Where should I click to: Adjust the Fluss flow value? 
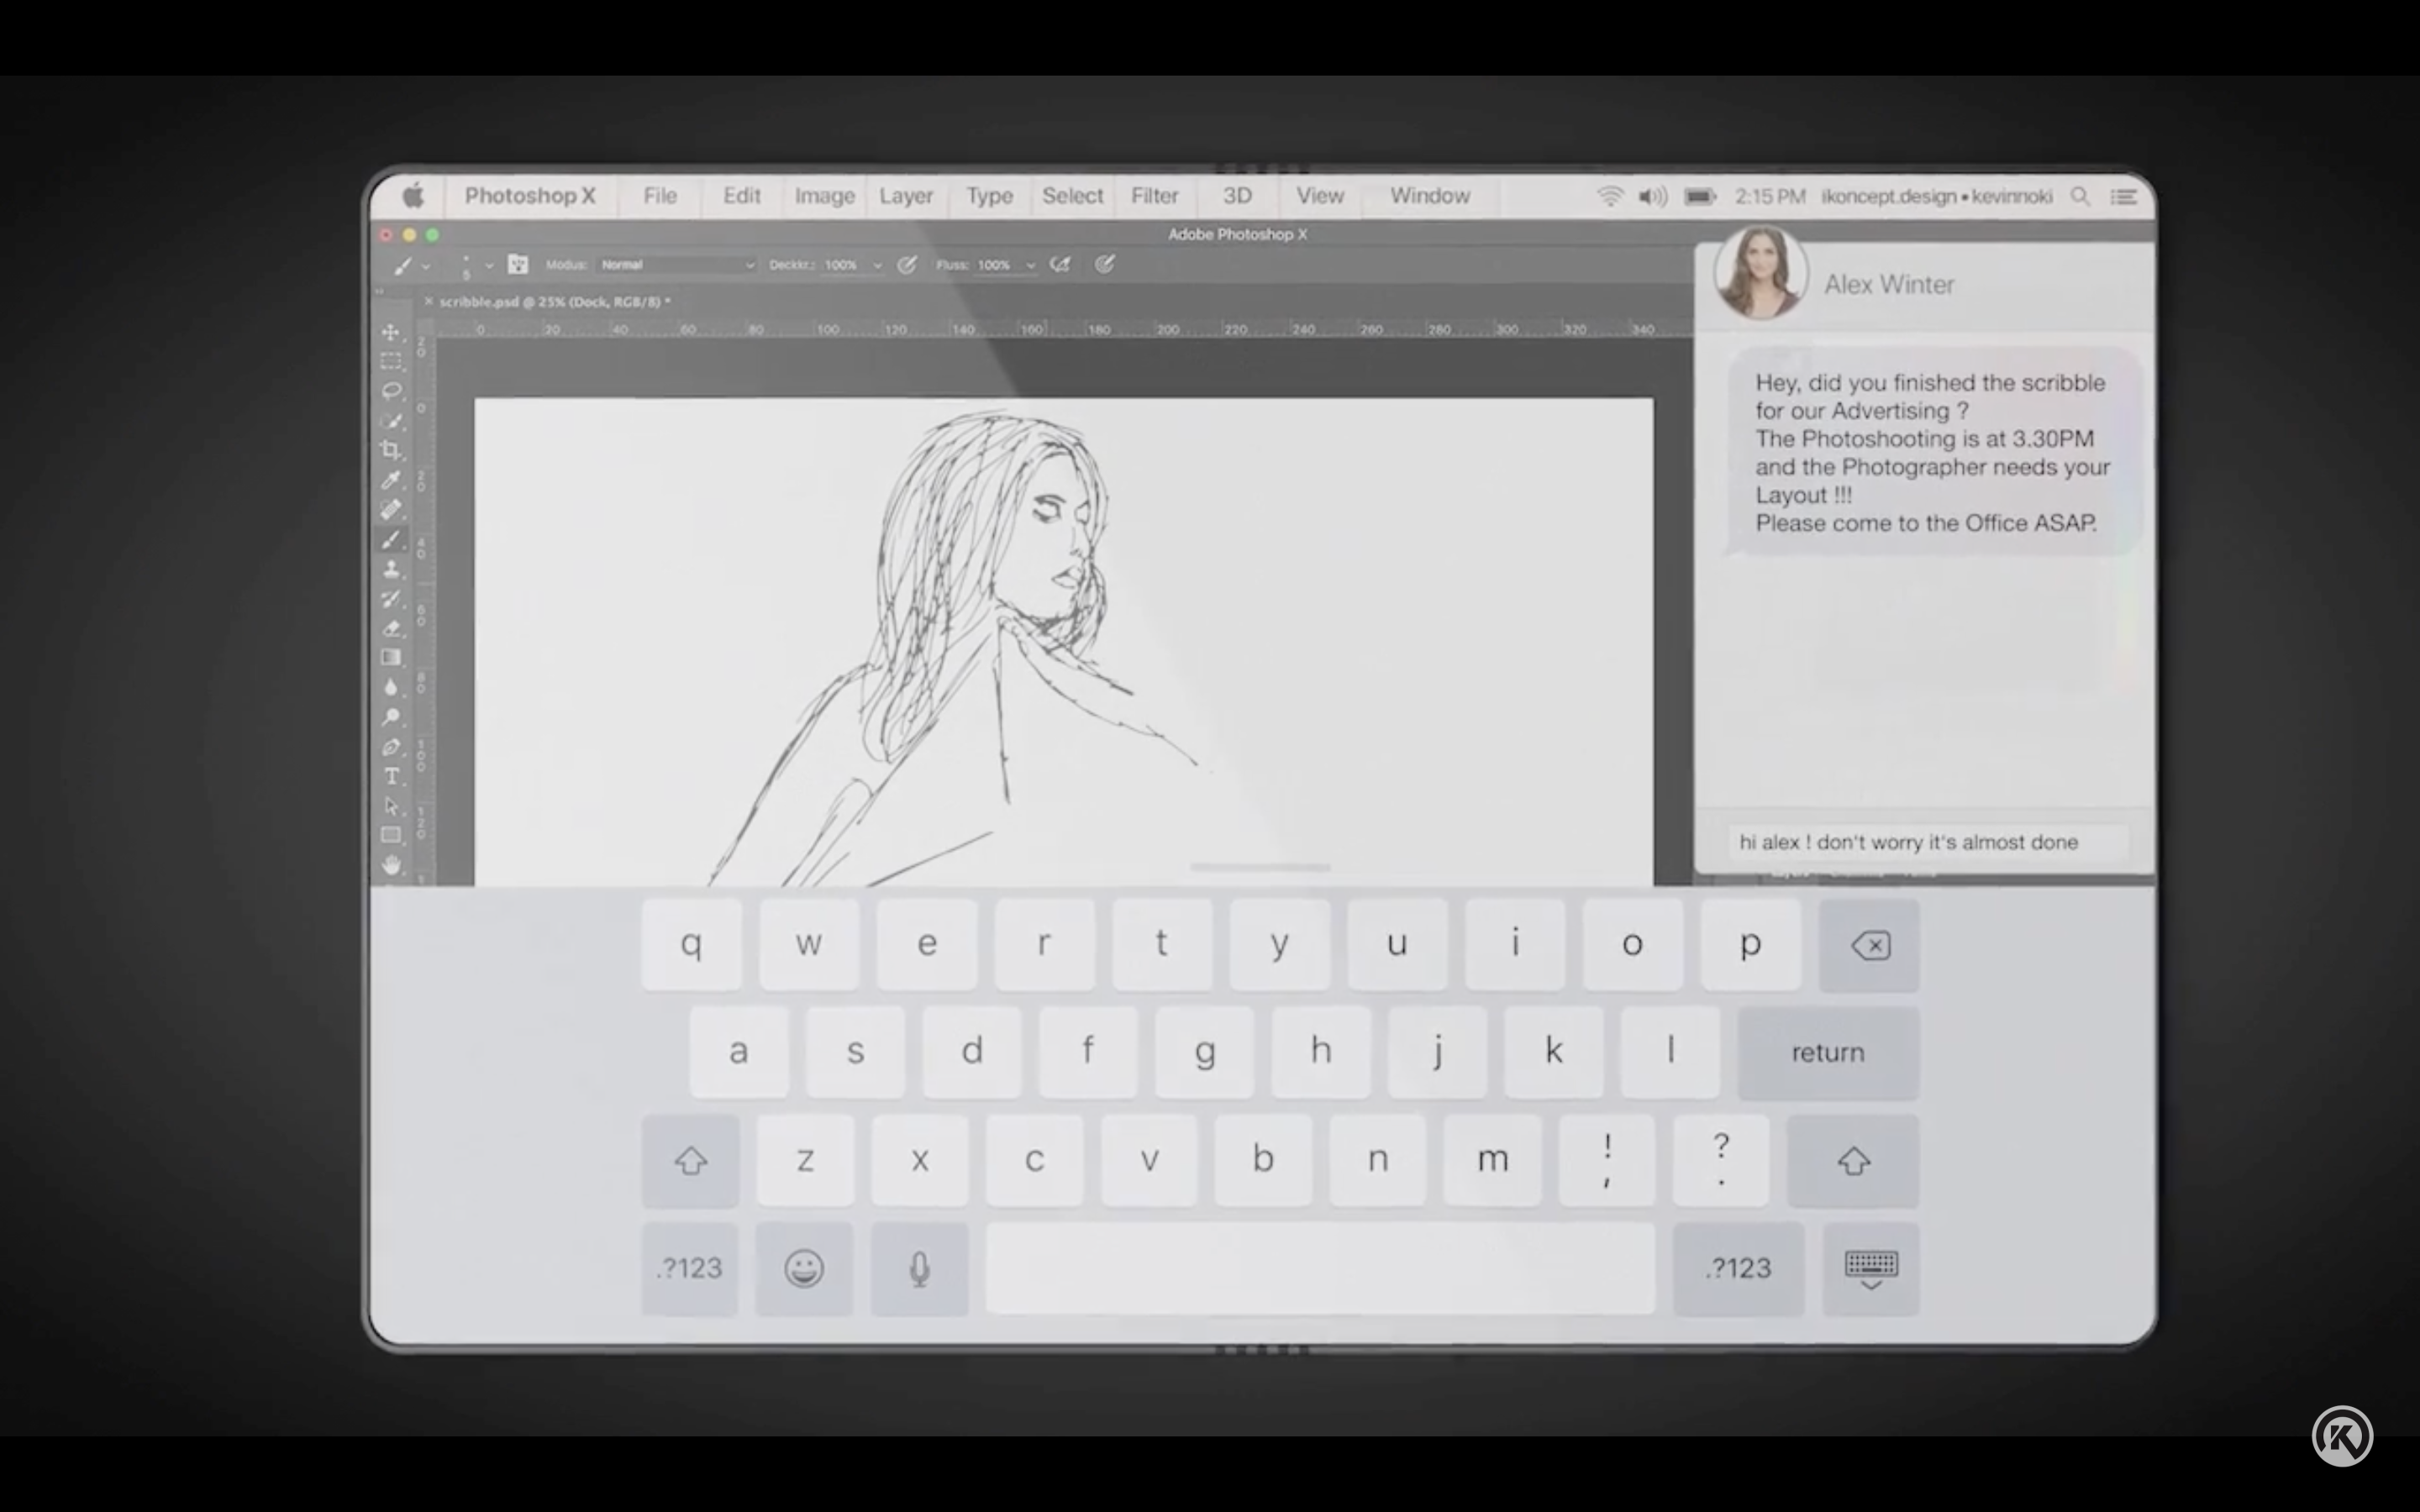(993, 265)
